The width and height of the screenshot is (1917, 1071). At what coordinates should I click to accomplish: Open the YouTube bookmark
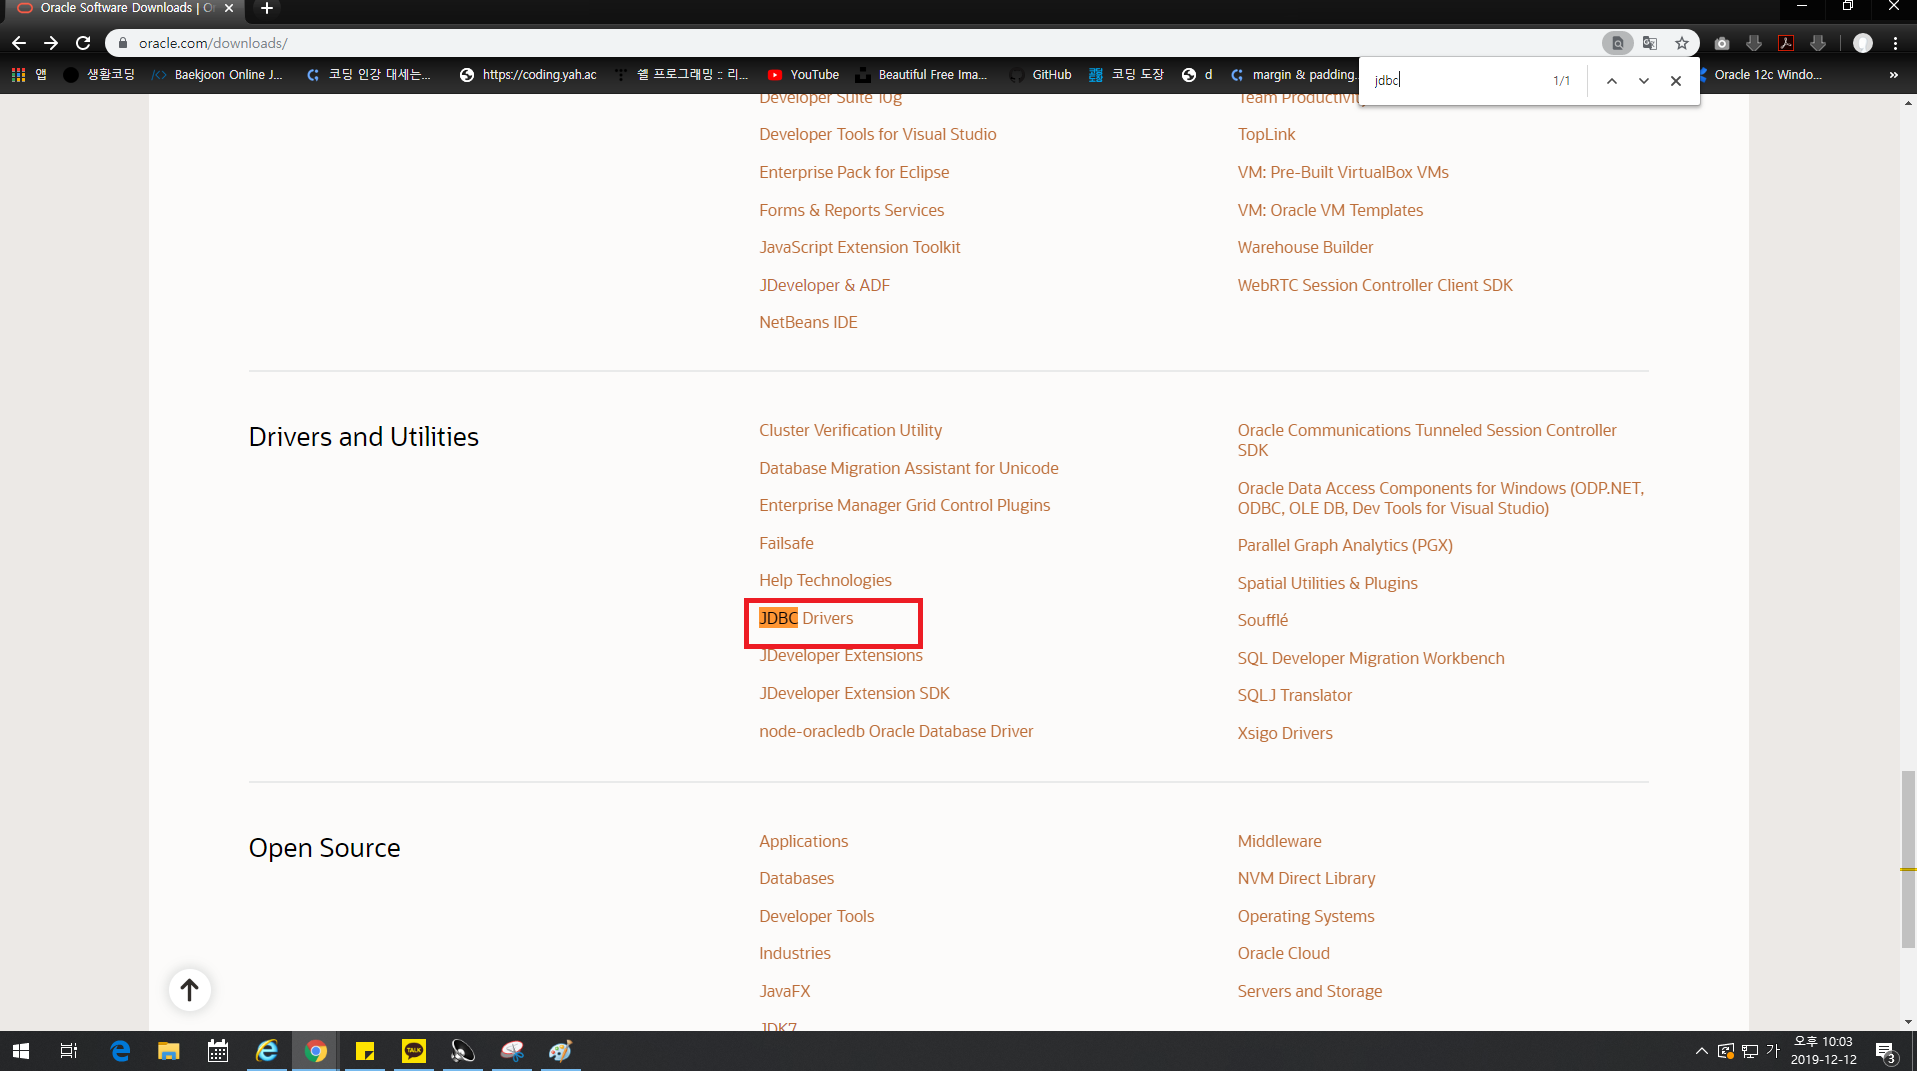[x=803, y=75]
